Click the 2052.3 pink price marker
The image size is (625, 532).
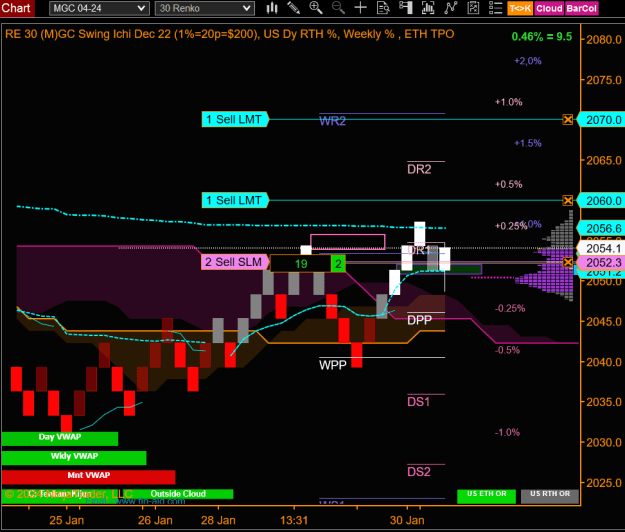click(603, 263)
